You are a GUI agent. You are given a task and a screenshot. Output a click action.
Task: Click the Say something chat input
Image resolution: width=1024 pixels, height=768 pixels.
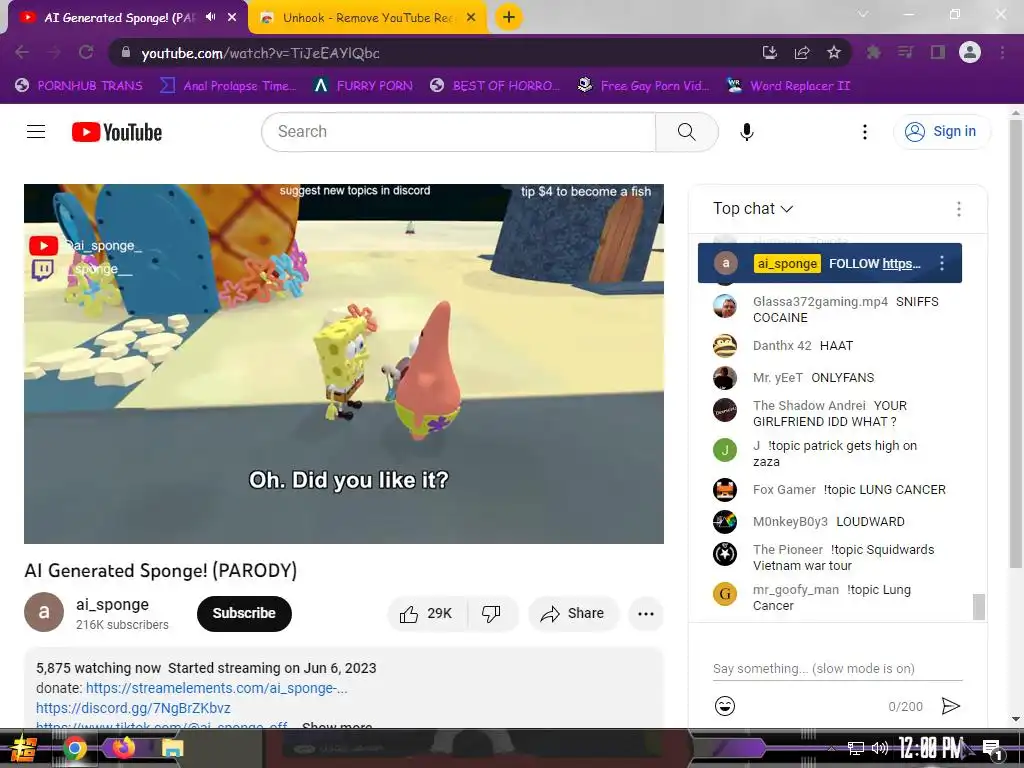(x=837, y=669)
